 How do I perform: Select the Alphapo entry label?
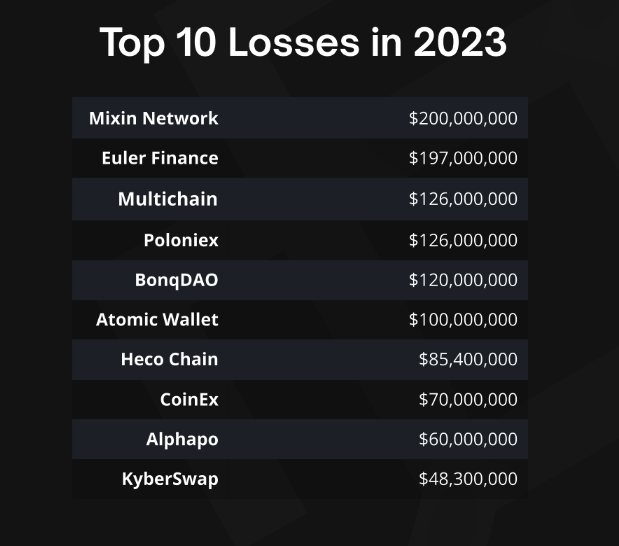coord(182,439)
